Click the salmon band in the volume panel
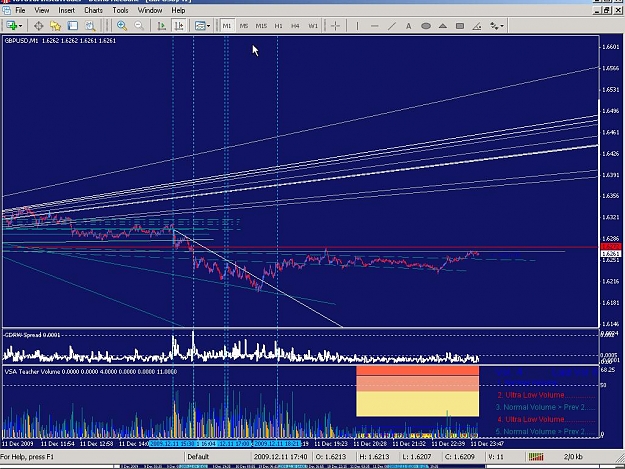This screenshot has height=469, width=625. click(417, 383)
